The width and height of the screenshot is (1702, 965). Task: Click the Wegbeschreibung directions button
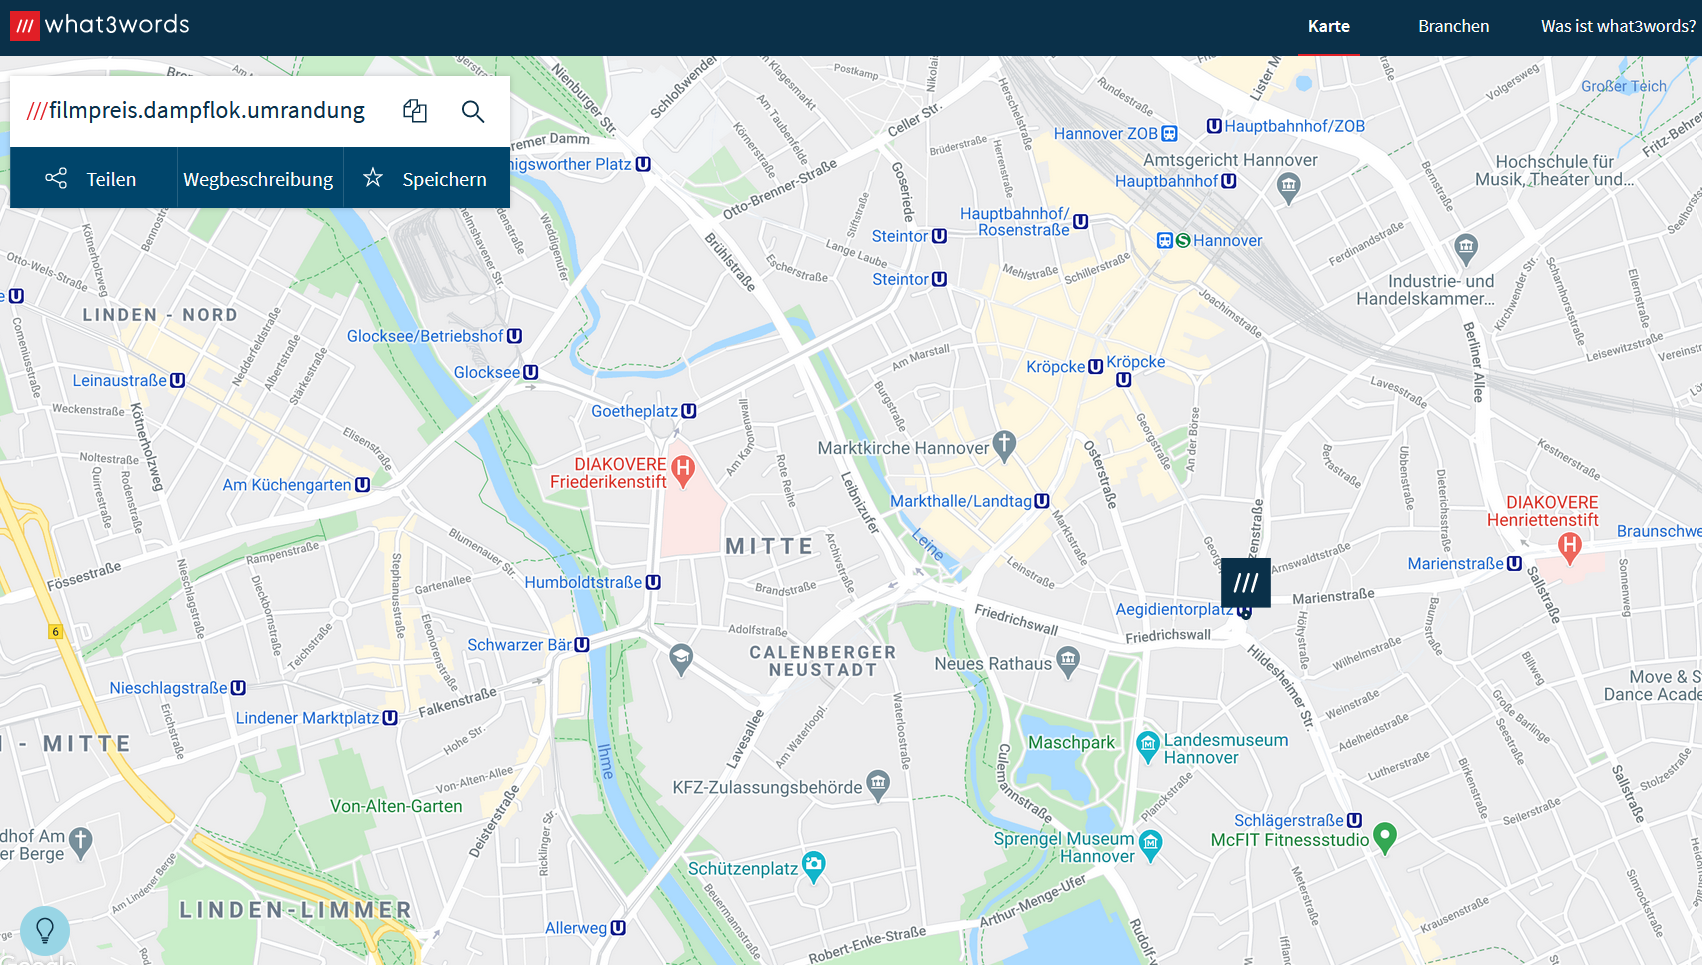tap(259, 179)
